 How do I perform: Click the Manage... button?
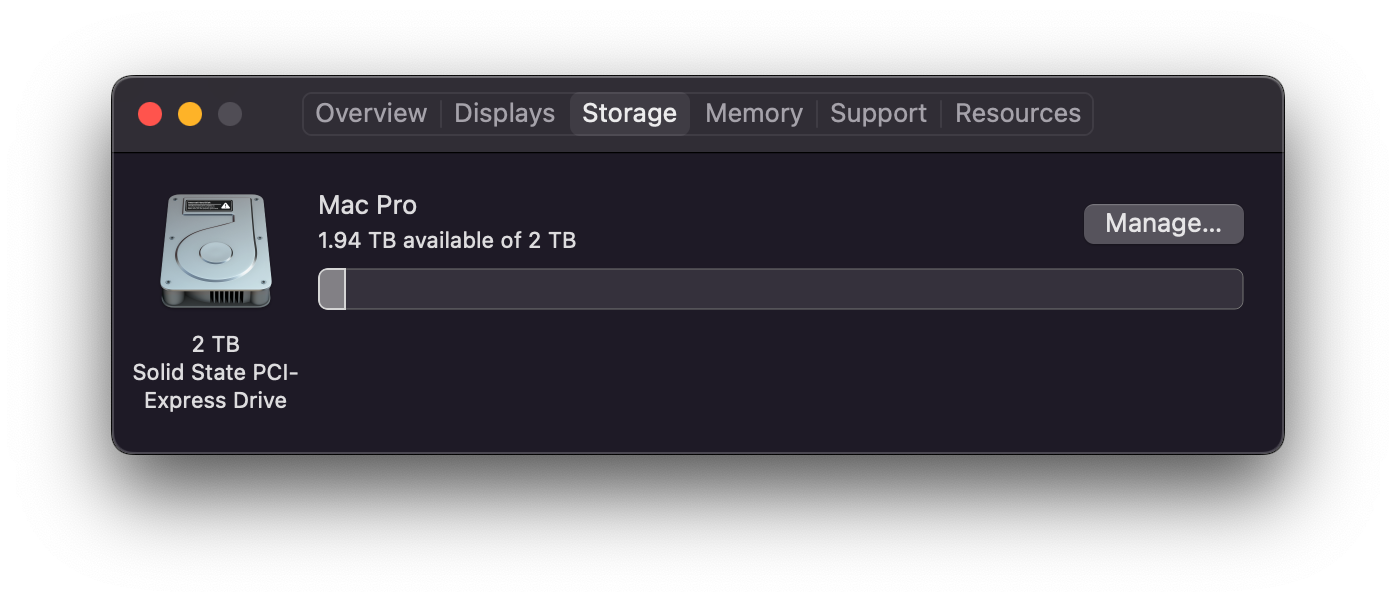click(x=1163, y=224)
